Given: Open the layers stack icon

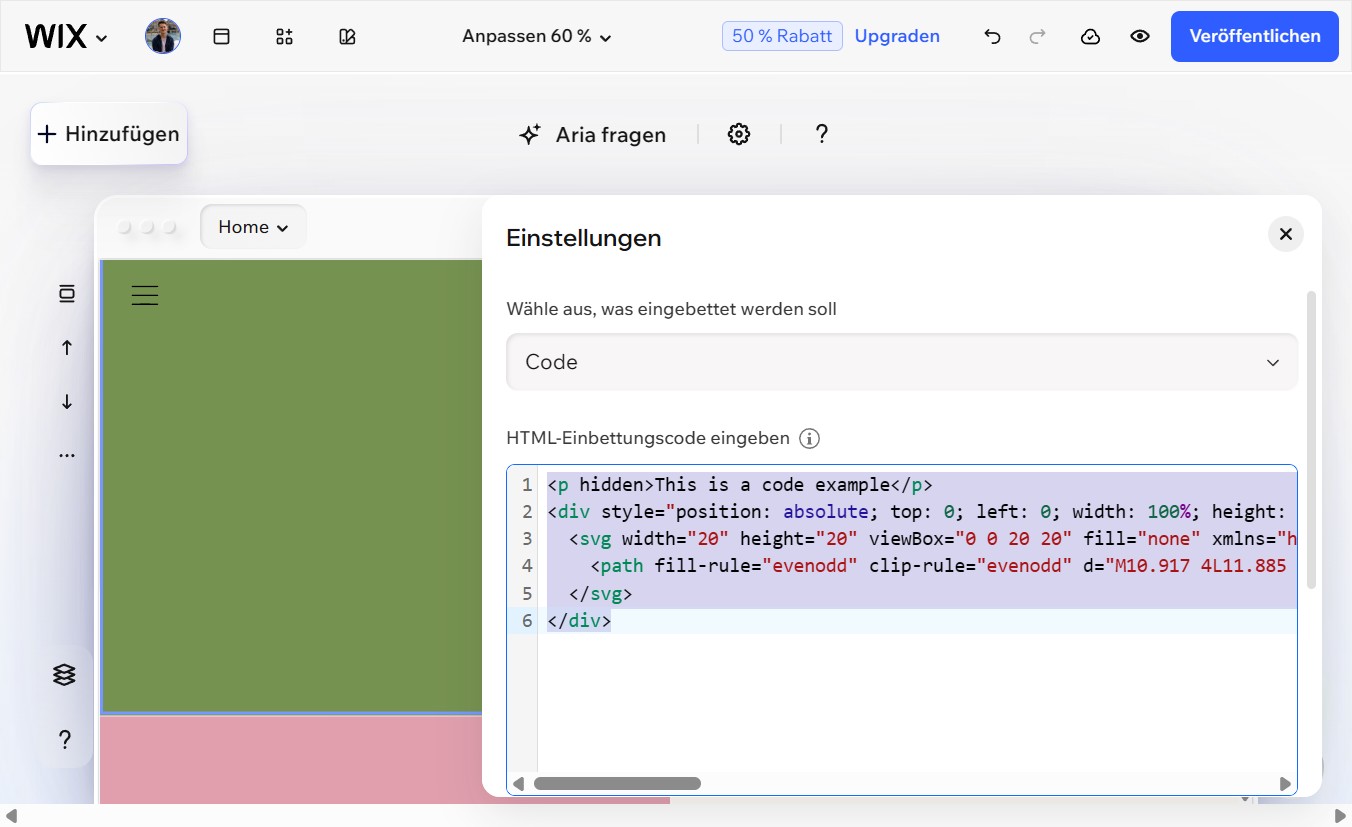Looking at the screenshot, I should pyautogui.click(x=64, y=675).
